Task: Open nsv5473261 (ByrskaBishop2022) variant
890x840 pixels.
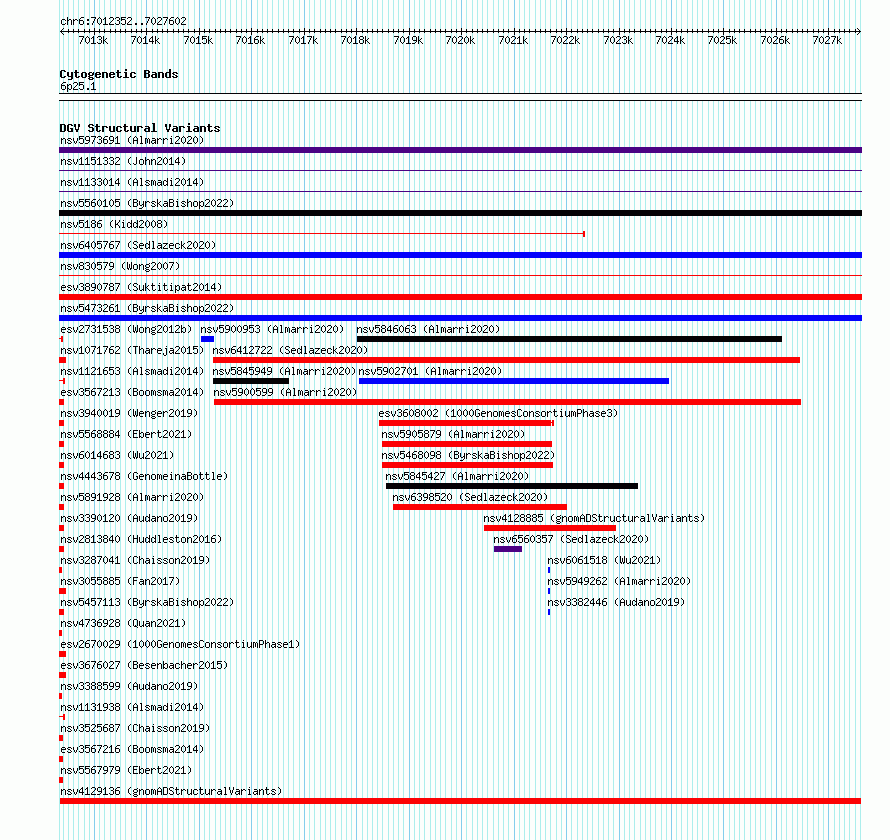Action: 147,308
